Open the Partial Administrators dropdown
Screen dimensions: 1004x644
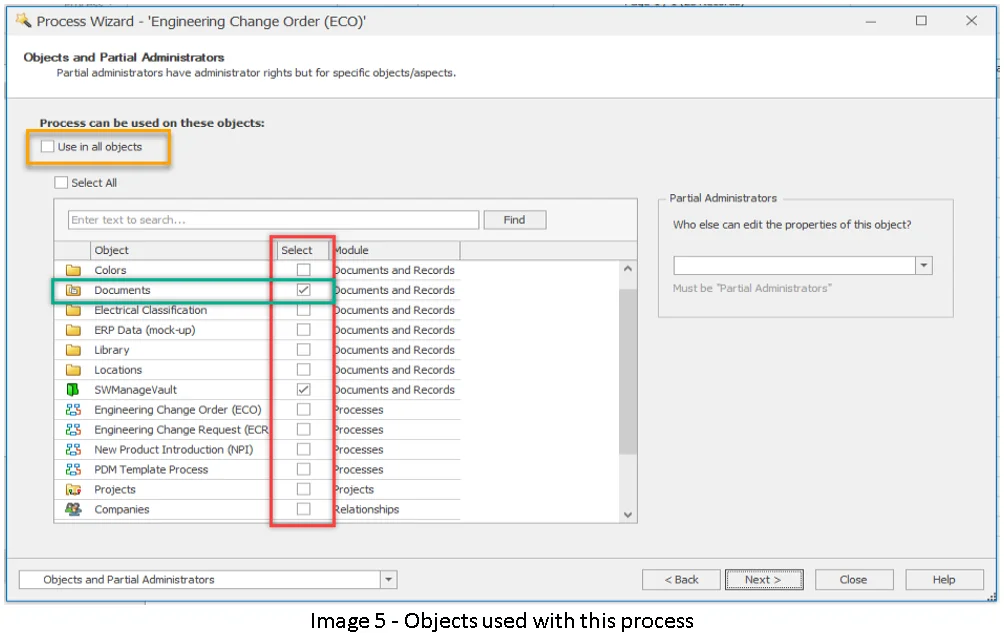pos(924,266)
